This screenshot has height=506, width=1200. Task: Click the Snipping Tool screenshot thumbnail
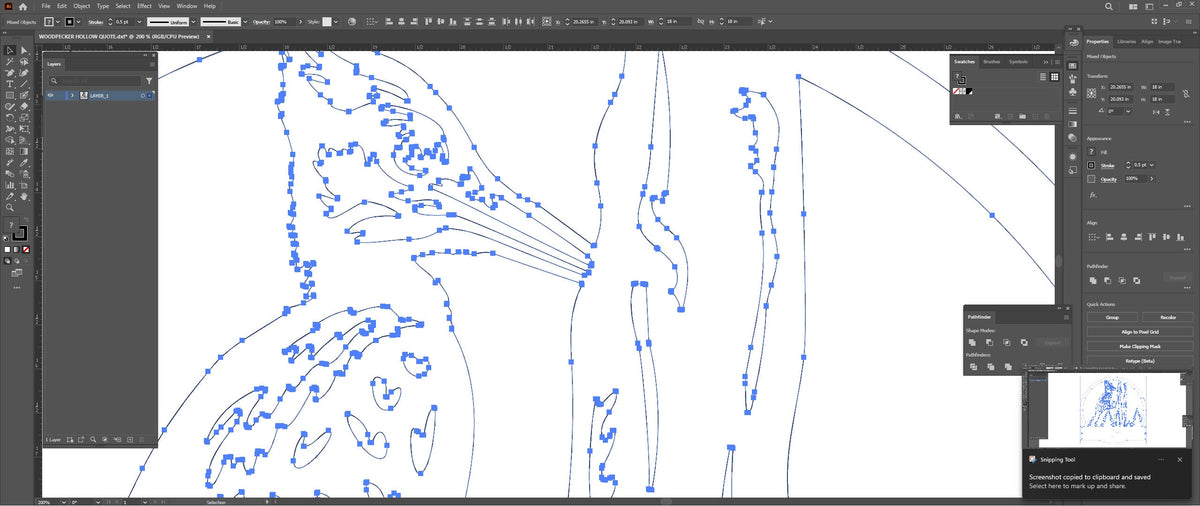click(1106, 410)
